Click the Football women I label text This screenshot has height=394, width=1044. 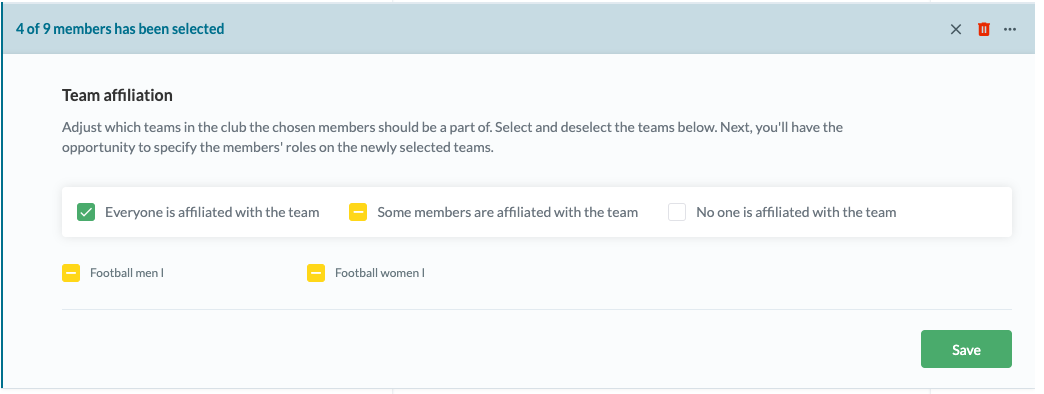(x=380, y=273)
